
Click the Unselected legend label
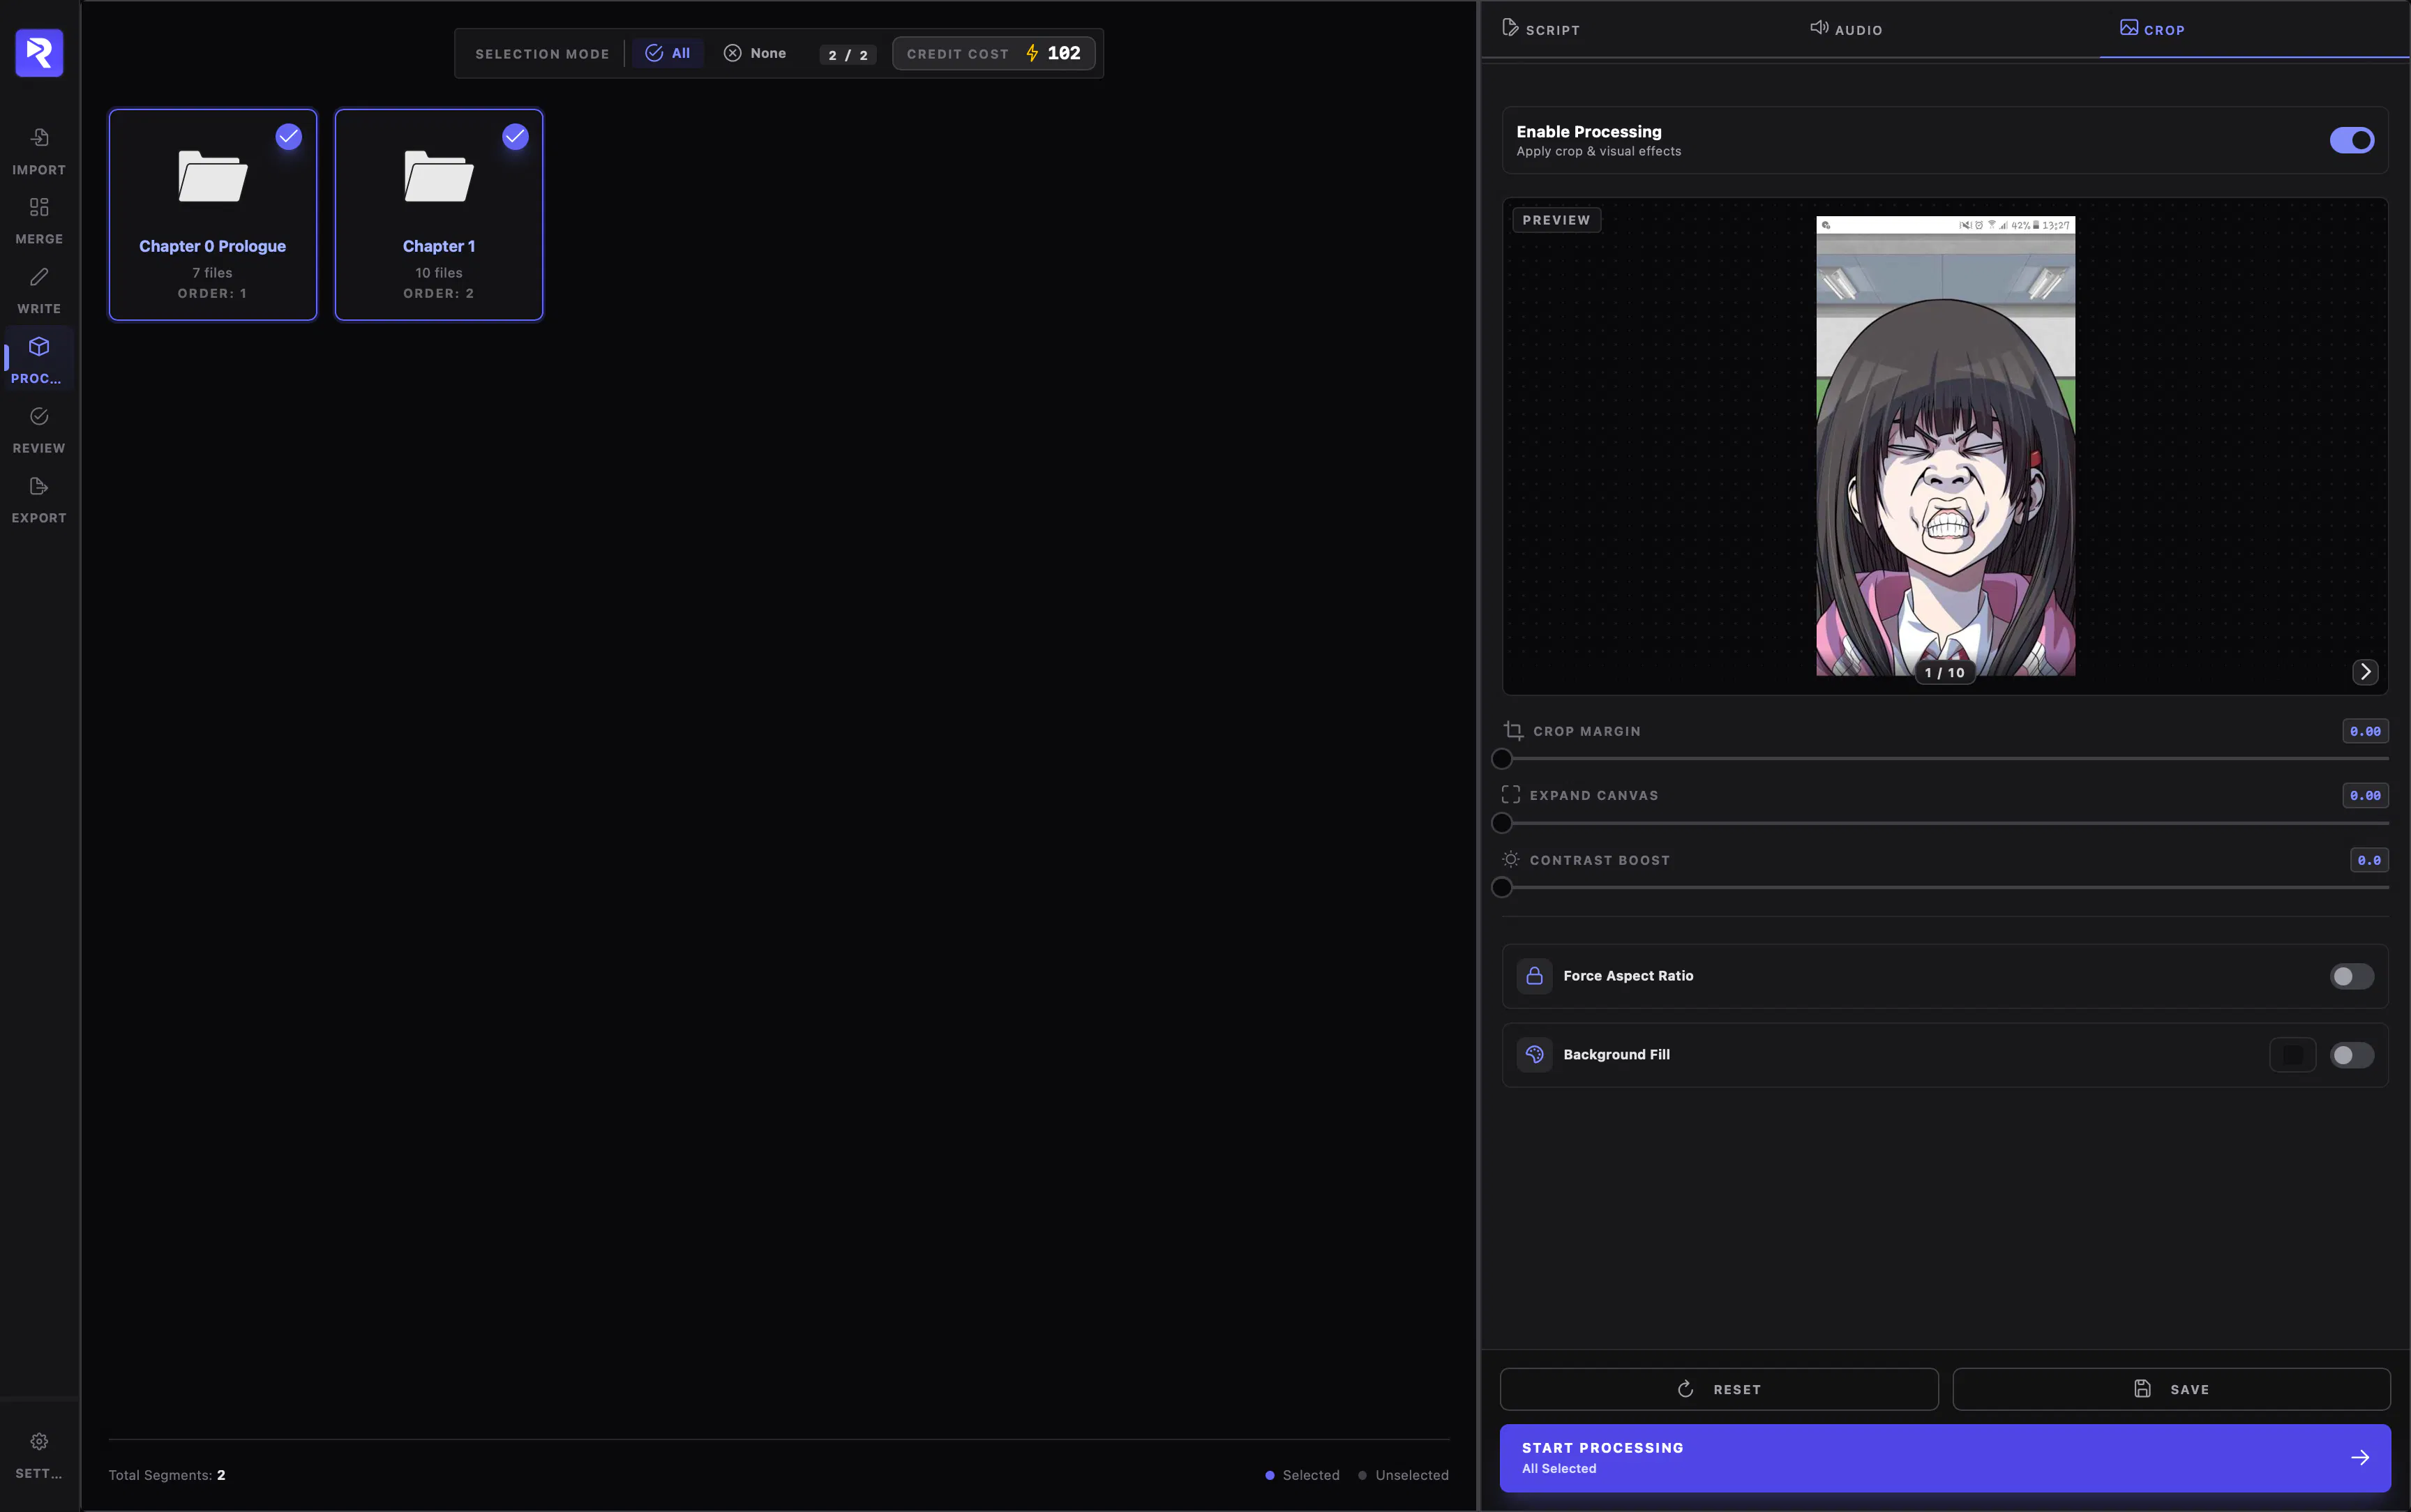[1411, 1475]
